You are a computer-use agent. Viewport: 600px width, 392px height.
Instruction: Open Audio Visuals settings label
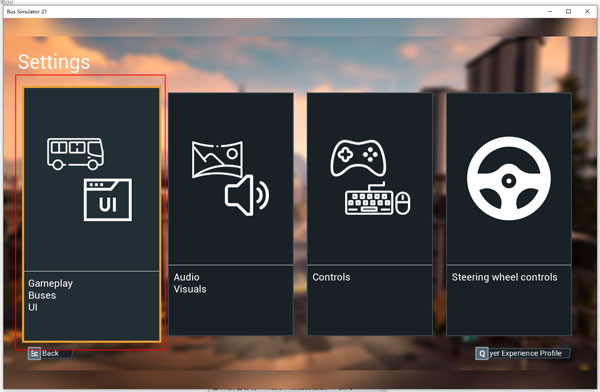tap(190, 283)
